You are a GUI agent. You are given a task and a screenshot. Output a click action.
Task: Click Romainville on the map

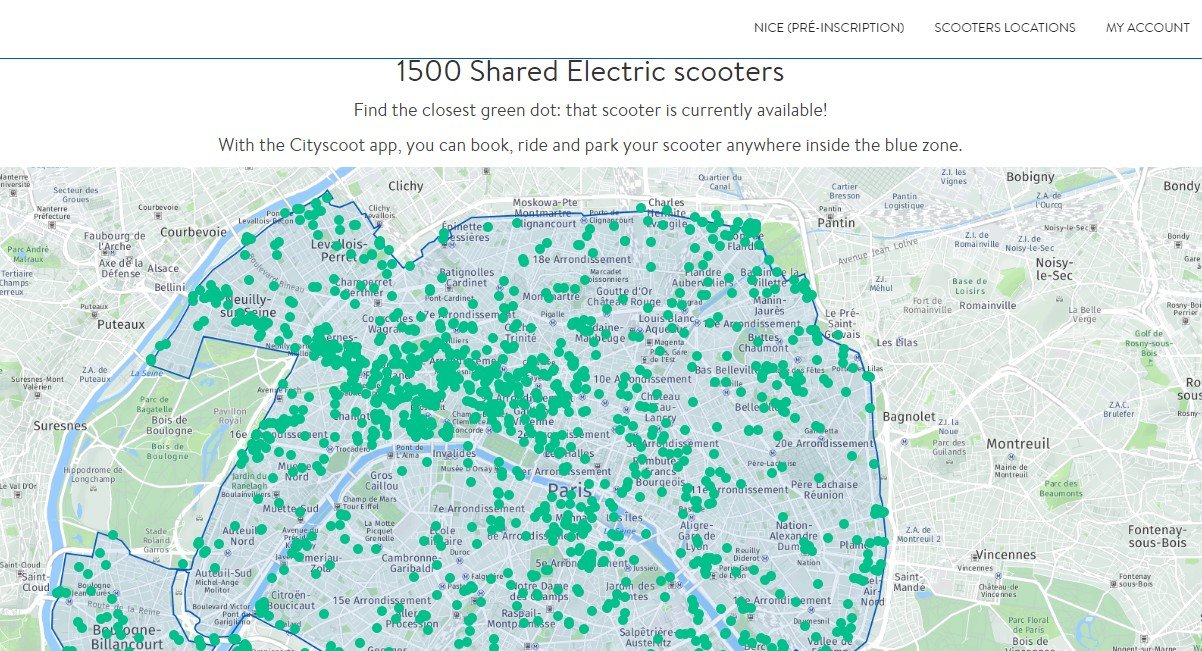tap(986, 305)
